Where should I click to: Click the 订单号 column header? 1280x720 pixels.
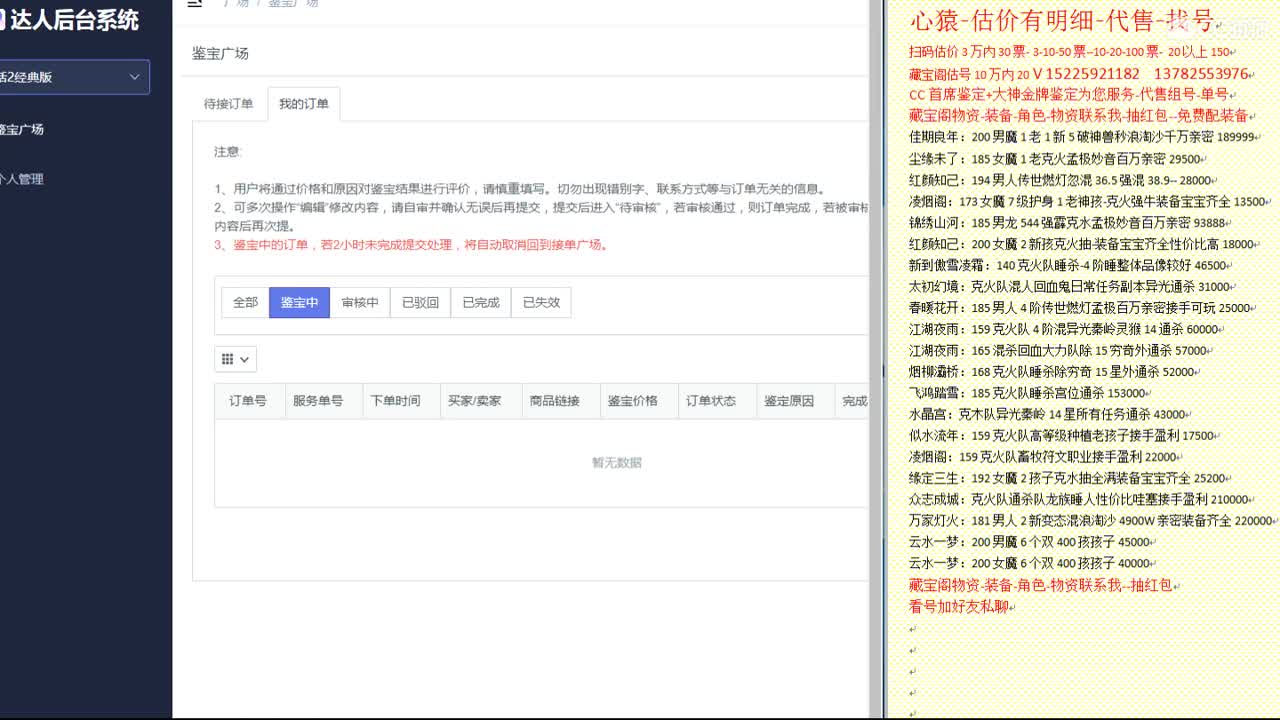(248, 401)
